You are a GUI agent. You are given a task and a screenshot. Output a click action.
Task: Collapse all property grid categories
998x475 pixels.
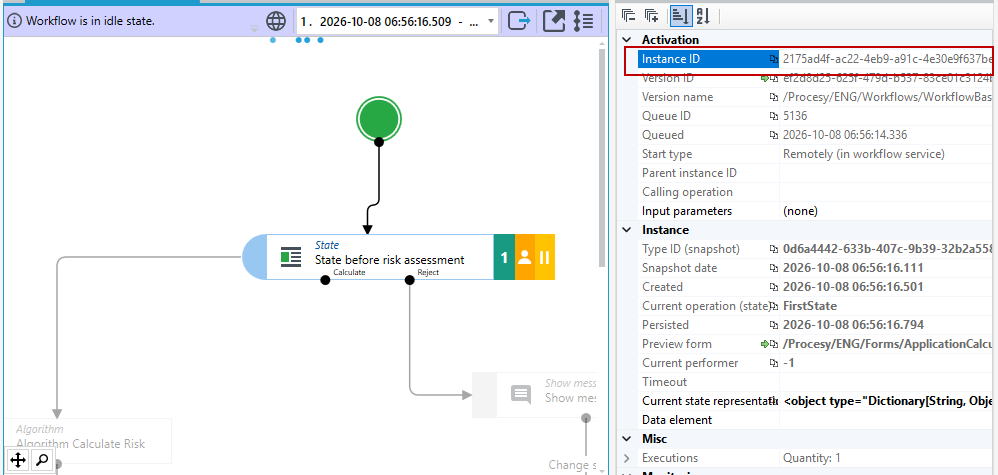pyautogui.click(x=628, y=15)
